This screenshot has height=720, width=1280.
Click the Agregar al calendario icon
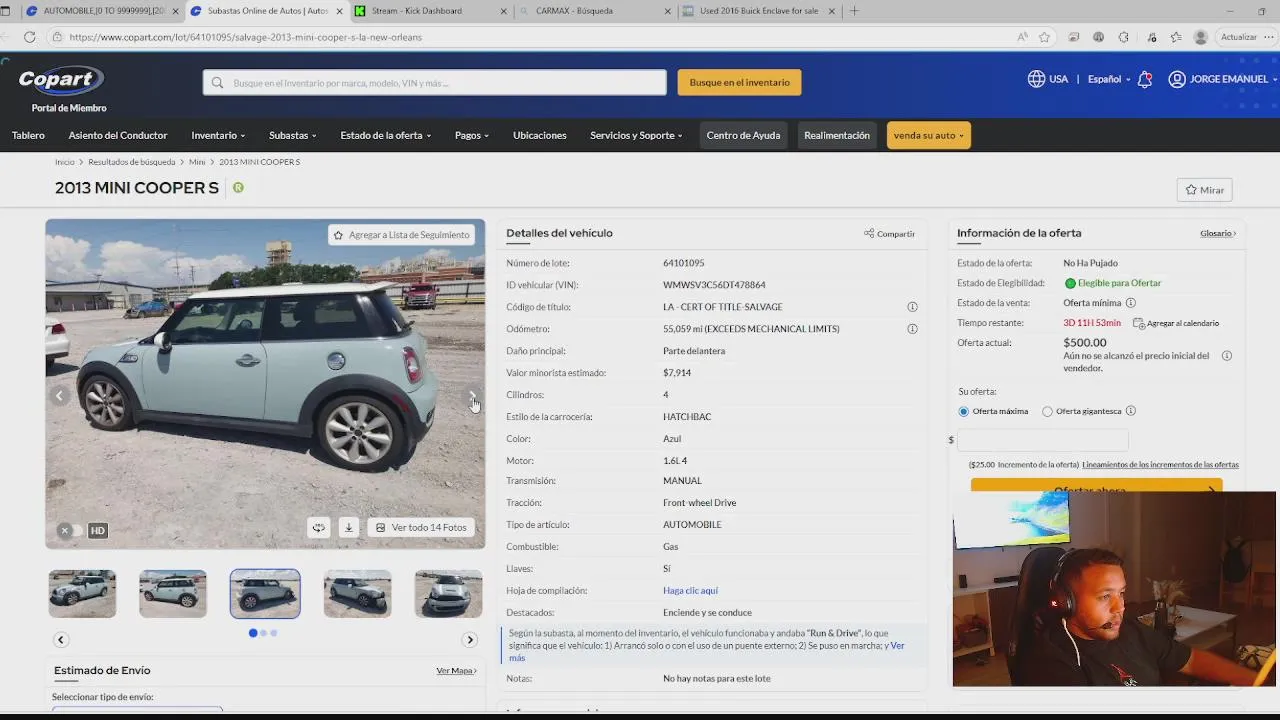tap(1139, 323)
